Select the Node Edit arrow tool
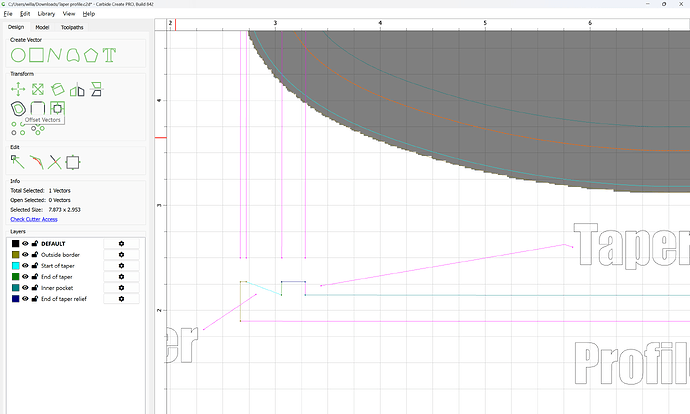 pos(17,161)
